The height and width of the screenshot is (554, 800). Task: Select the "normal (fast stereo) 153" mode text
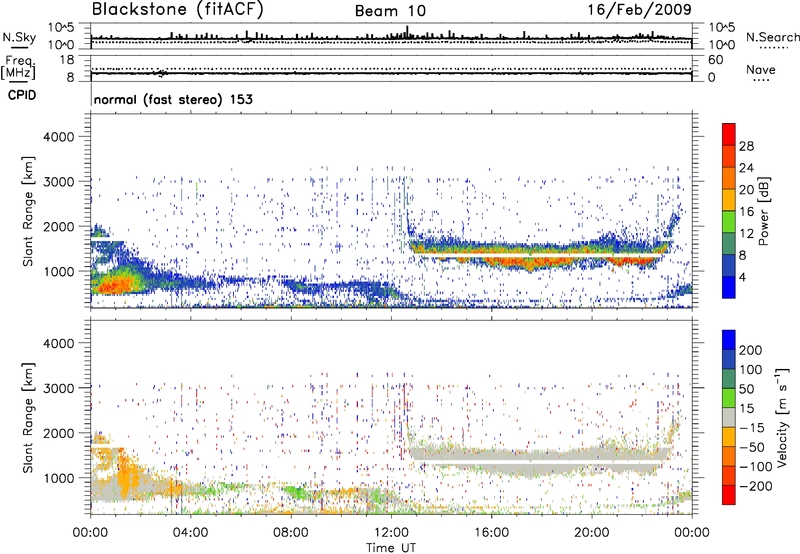(x=173, y=99)
